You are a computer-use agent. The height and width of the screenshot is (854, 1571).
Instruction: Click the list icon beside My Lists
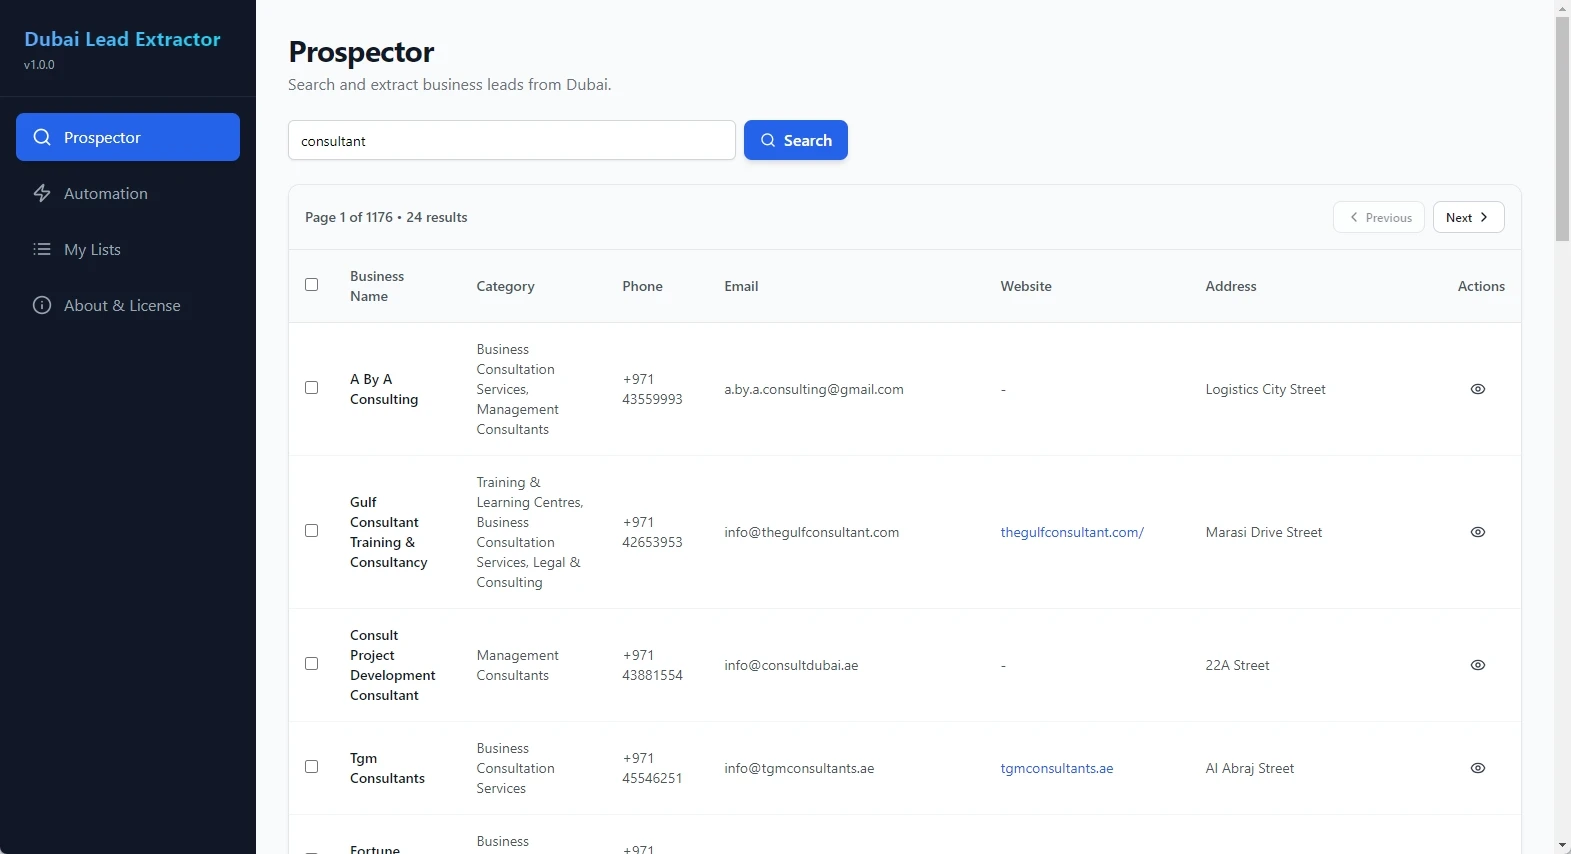click(42, 249)
